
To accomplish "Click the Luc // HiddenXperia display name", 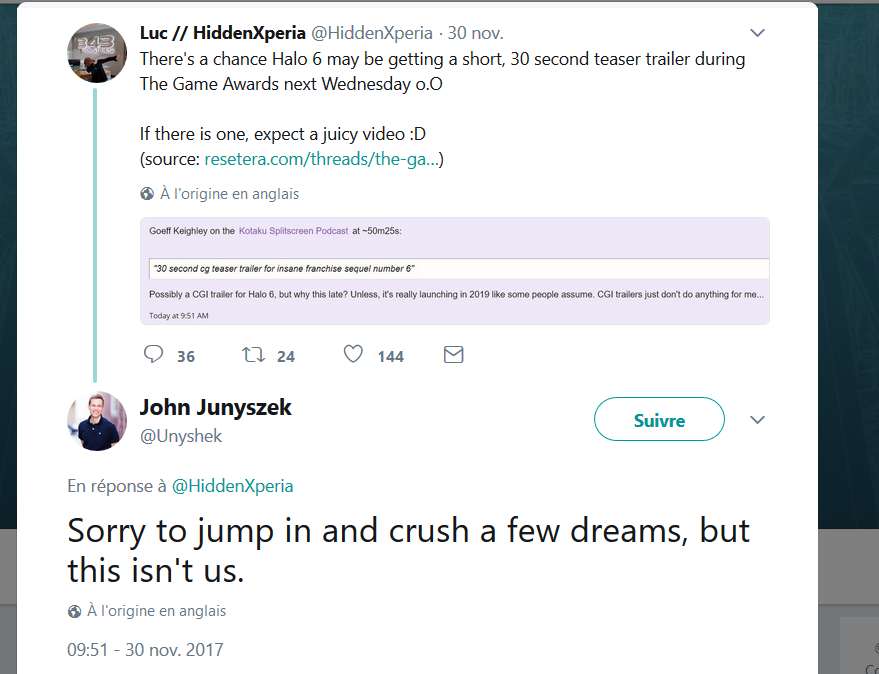I will [222, 33].
